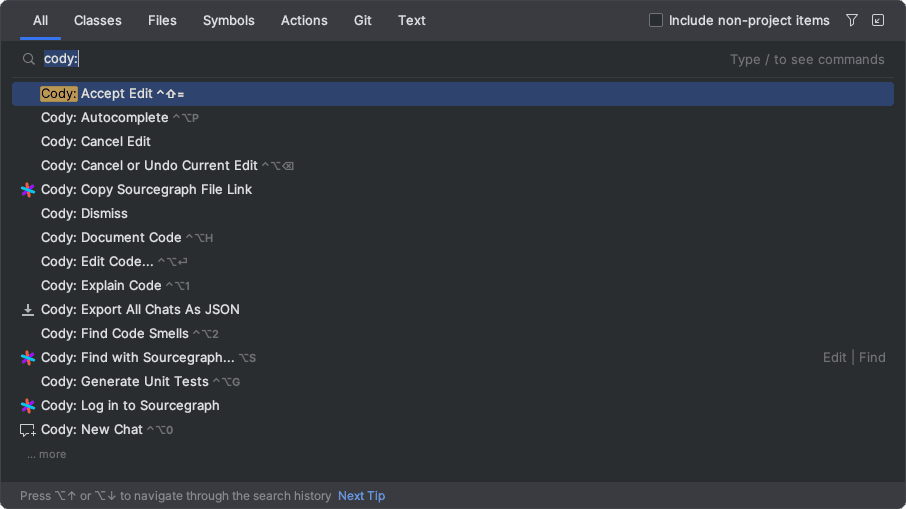Select Cody: New Chat result

(453, 430)
